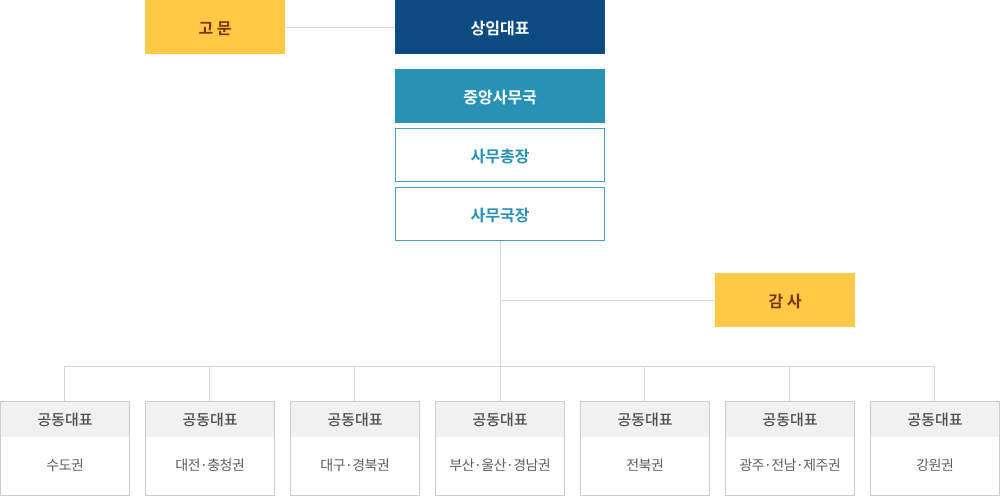The height and width of the screenshot is (496, 1000).
Task: Click 공동대표 header above 대구·경북권
Action: (x=355, y=419)
